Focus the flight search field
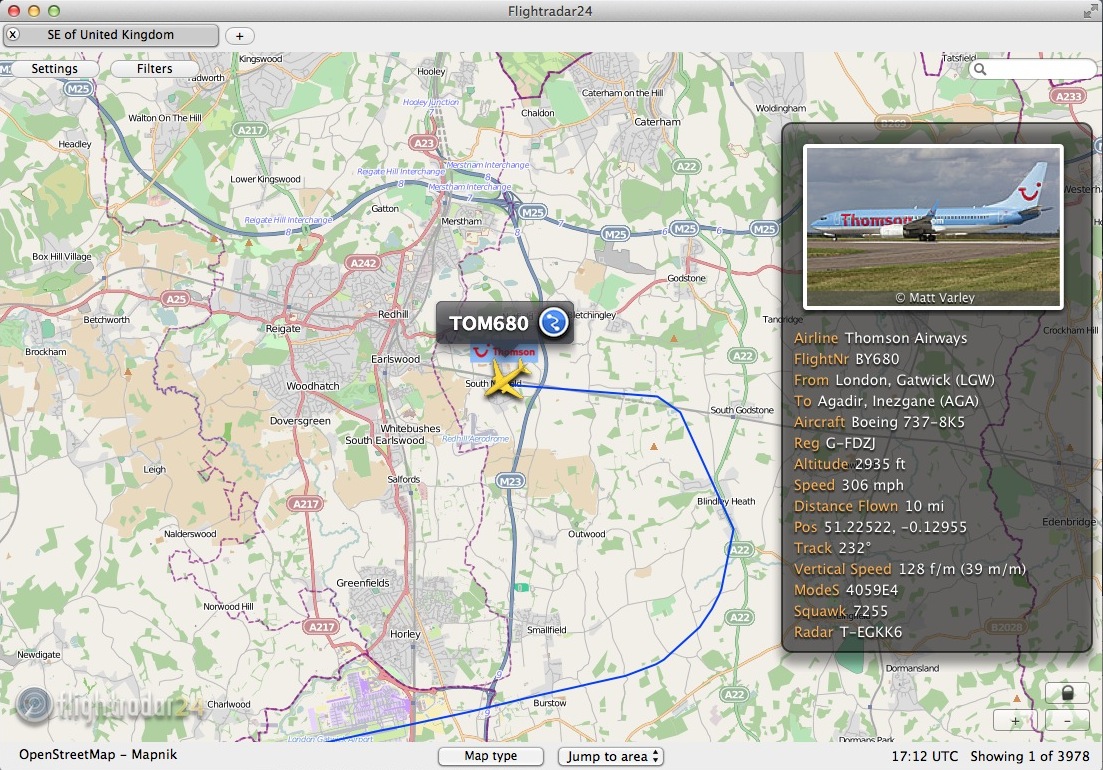The height and width of the screenshot is (770, 1103). 1033,69
